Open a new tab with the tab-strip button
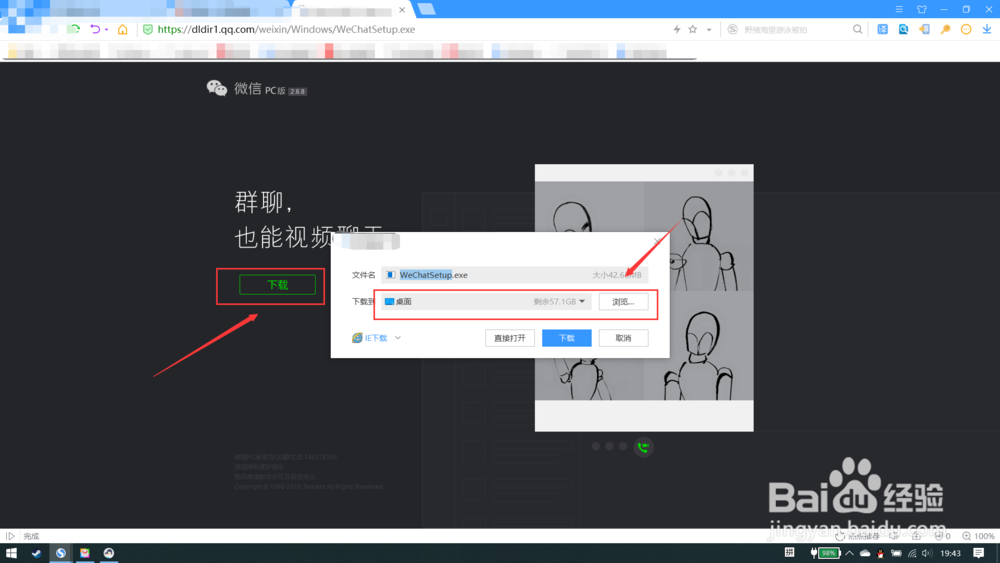The image size is (1000, 563). pos(426,9)
